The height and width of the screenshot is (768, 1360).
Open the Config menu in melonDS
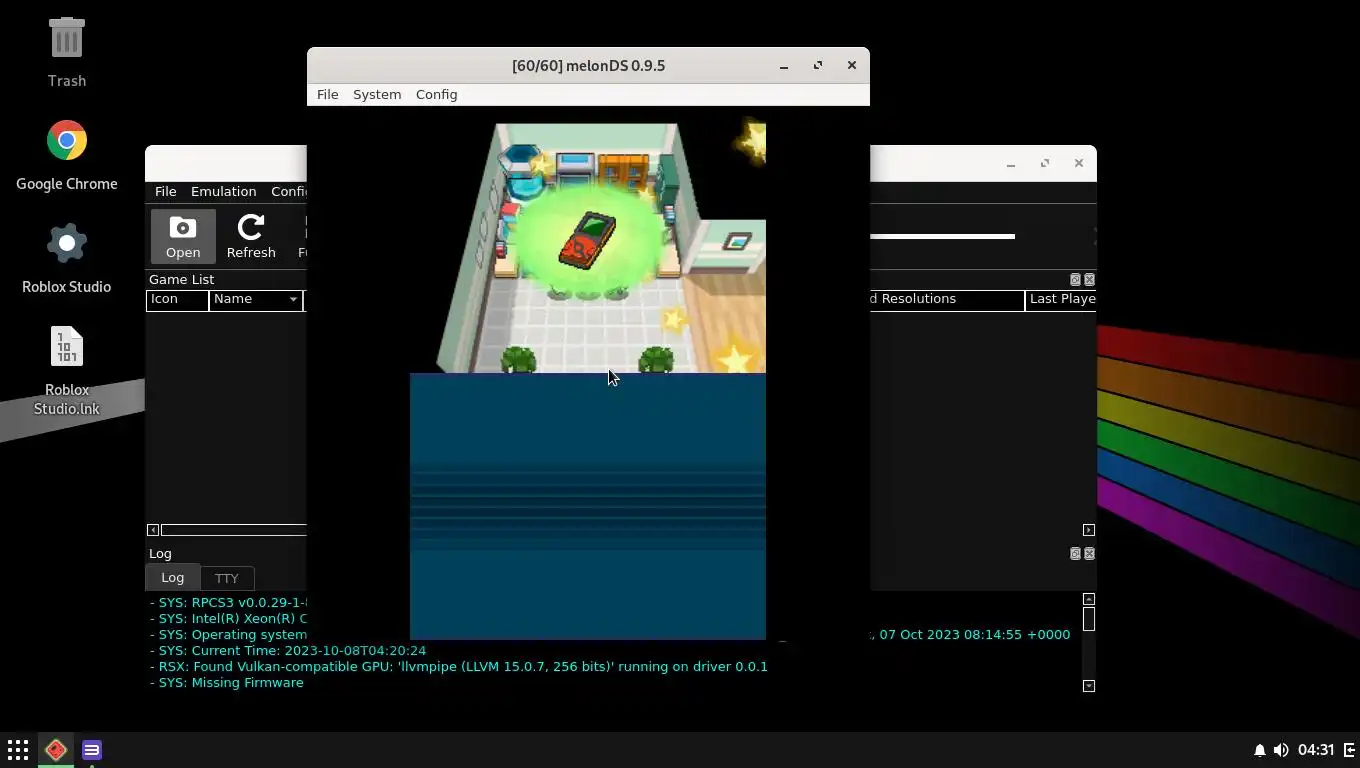click(436, 94)
